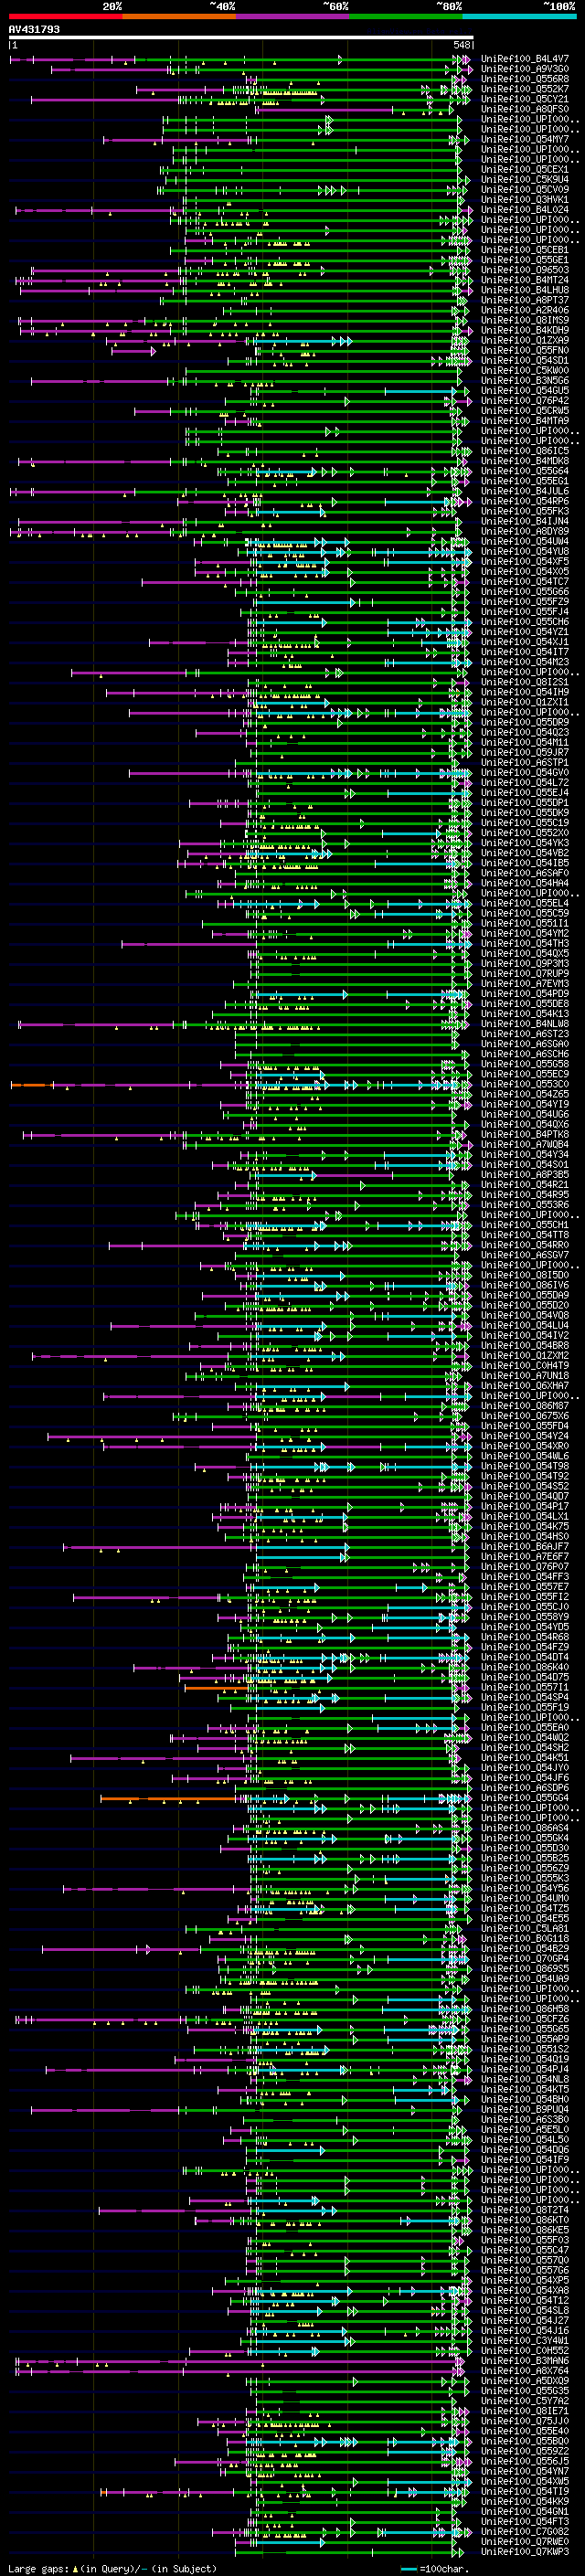Select UniRef100_Q8IMS9 row label
This screenshot has height=2576, width=585.
[x=525, y=320]
